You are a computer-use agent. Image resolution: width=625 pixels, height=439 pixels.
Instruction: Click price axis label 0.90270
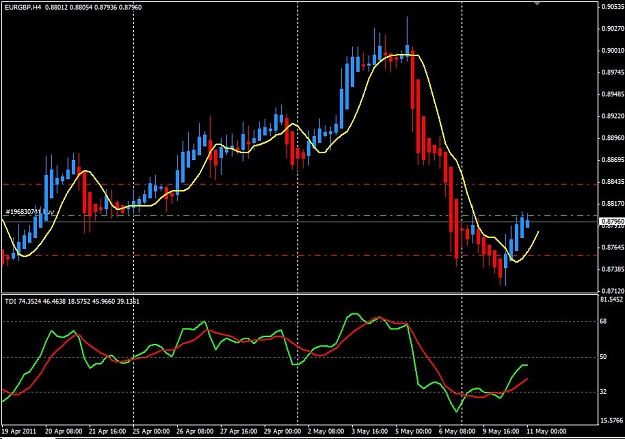coord(613,28)
